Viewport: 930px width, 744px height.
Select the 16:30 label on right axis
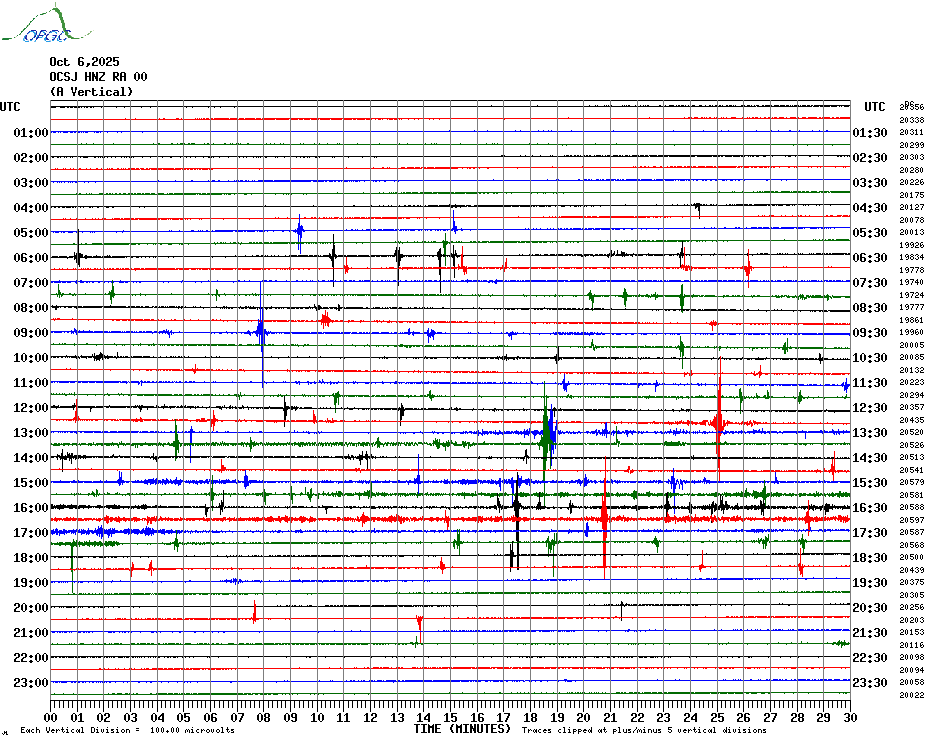tap(869, 508)
